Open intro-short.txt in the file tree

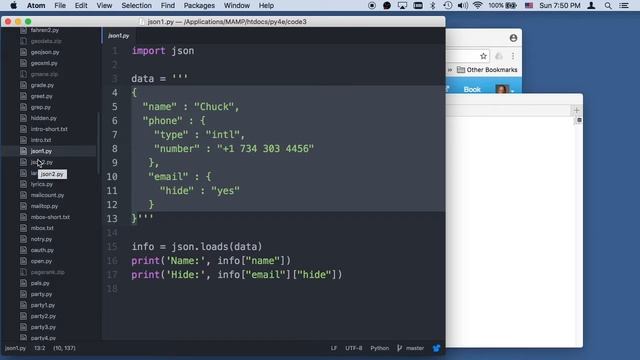click(49, 129)
